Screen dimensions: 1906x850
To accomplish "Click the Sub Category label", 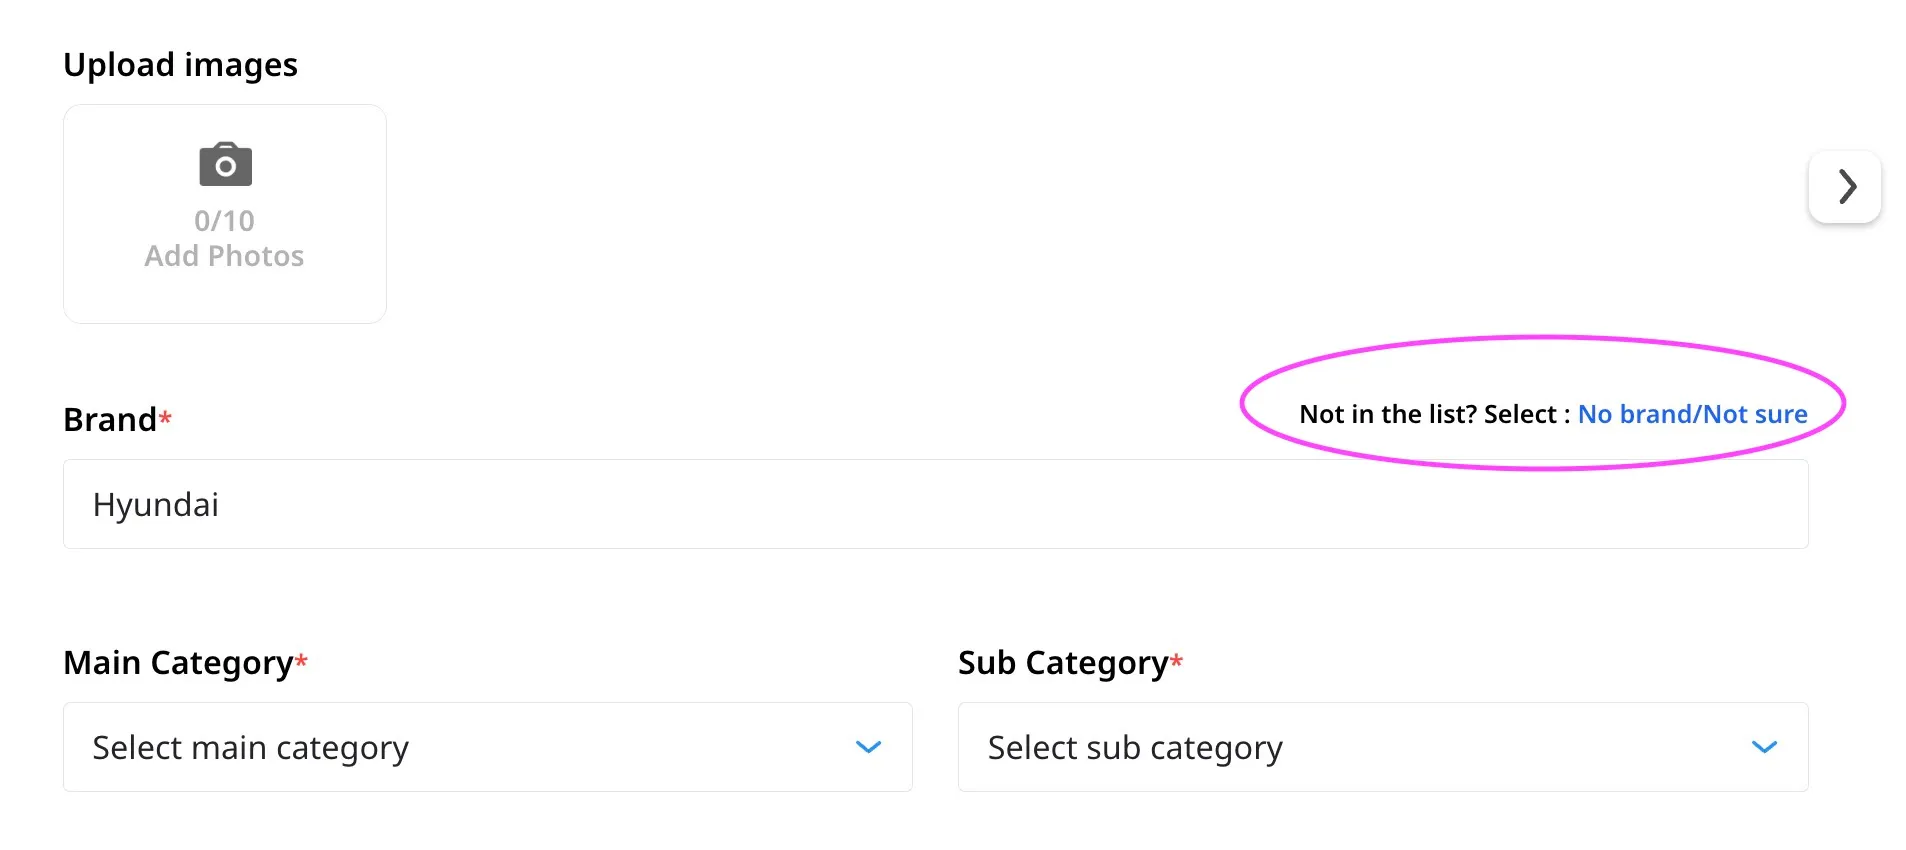I will 1063,663.
